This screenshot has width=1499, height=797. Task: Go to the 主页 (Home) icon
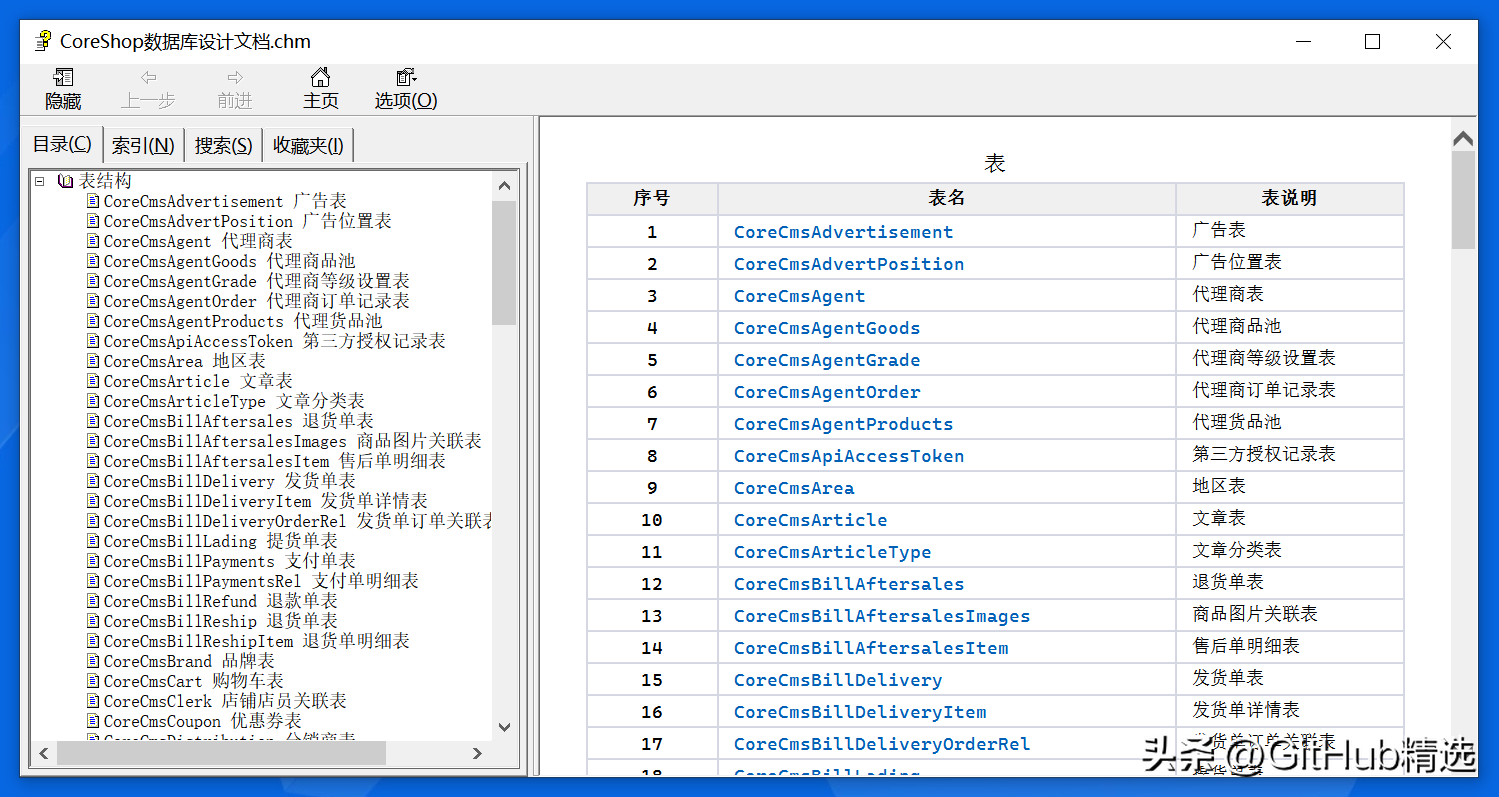(x=320, y=77)
